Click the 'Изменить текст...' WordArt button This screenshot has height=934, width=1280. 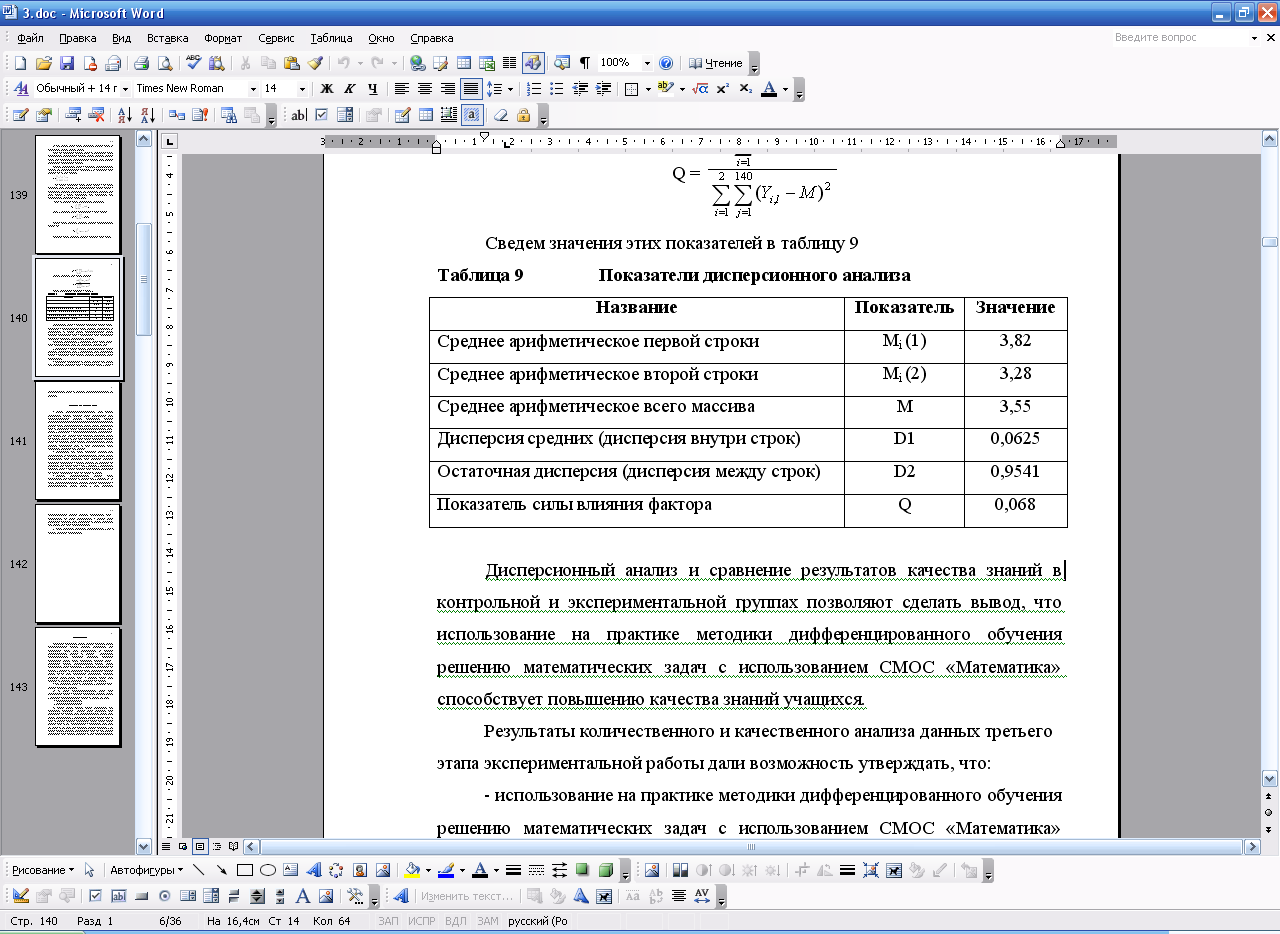(x=467, y=896)
